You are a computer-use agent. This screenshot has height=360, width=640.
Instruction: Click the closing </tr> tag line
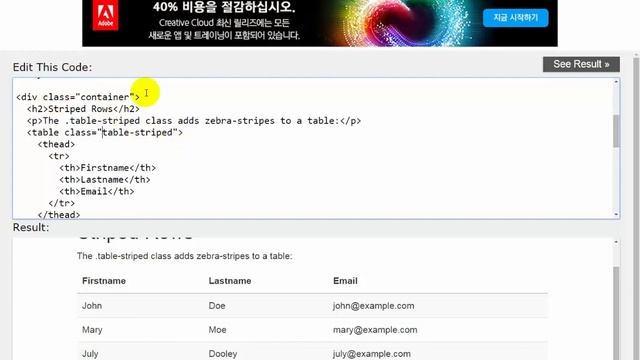pos(62,203)
